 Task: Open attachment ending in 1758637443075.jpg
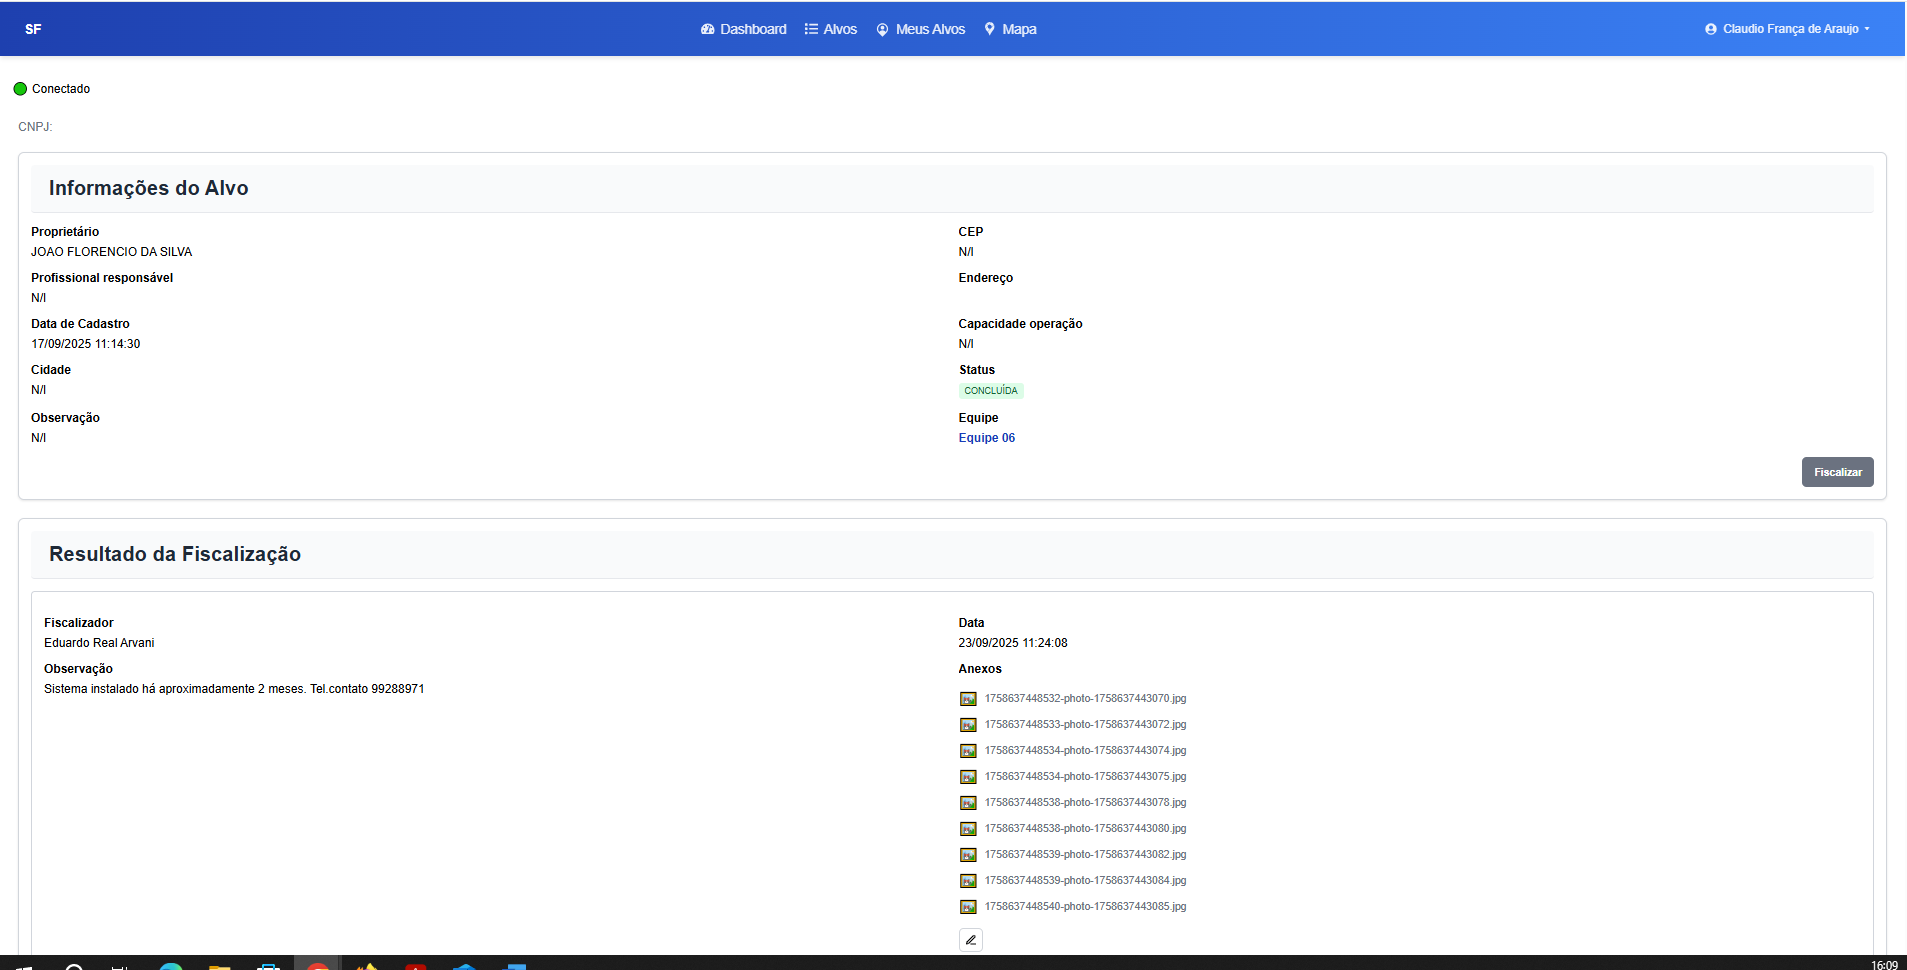click(1085, 777)
